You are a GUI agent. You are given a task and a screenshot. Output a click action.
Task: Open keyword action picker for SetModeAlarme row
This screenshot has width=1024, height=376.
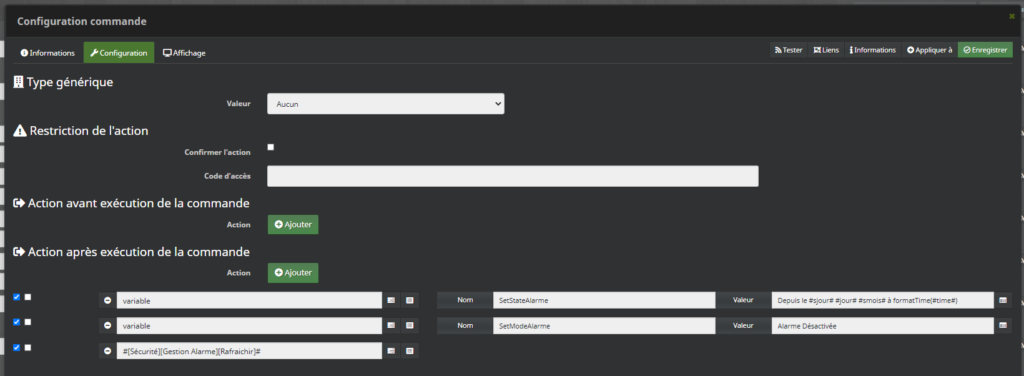click(x=391, y=325)
